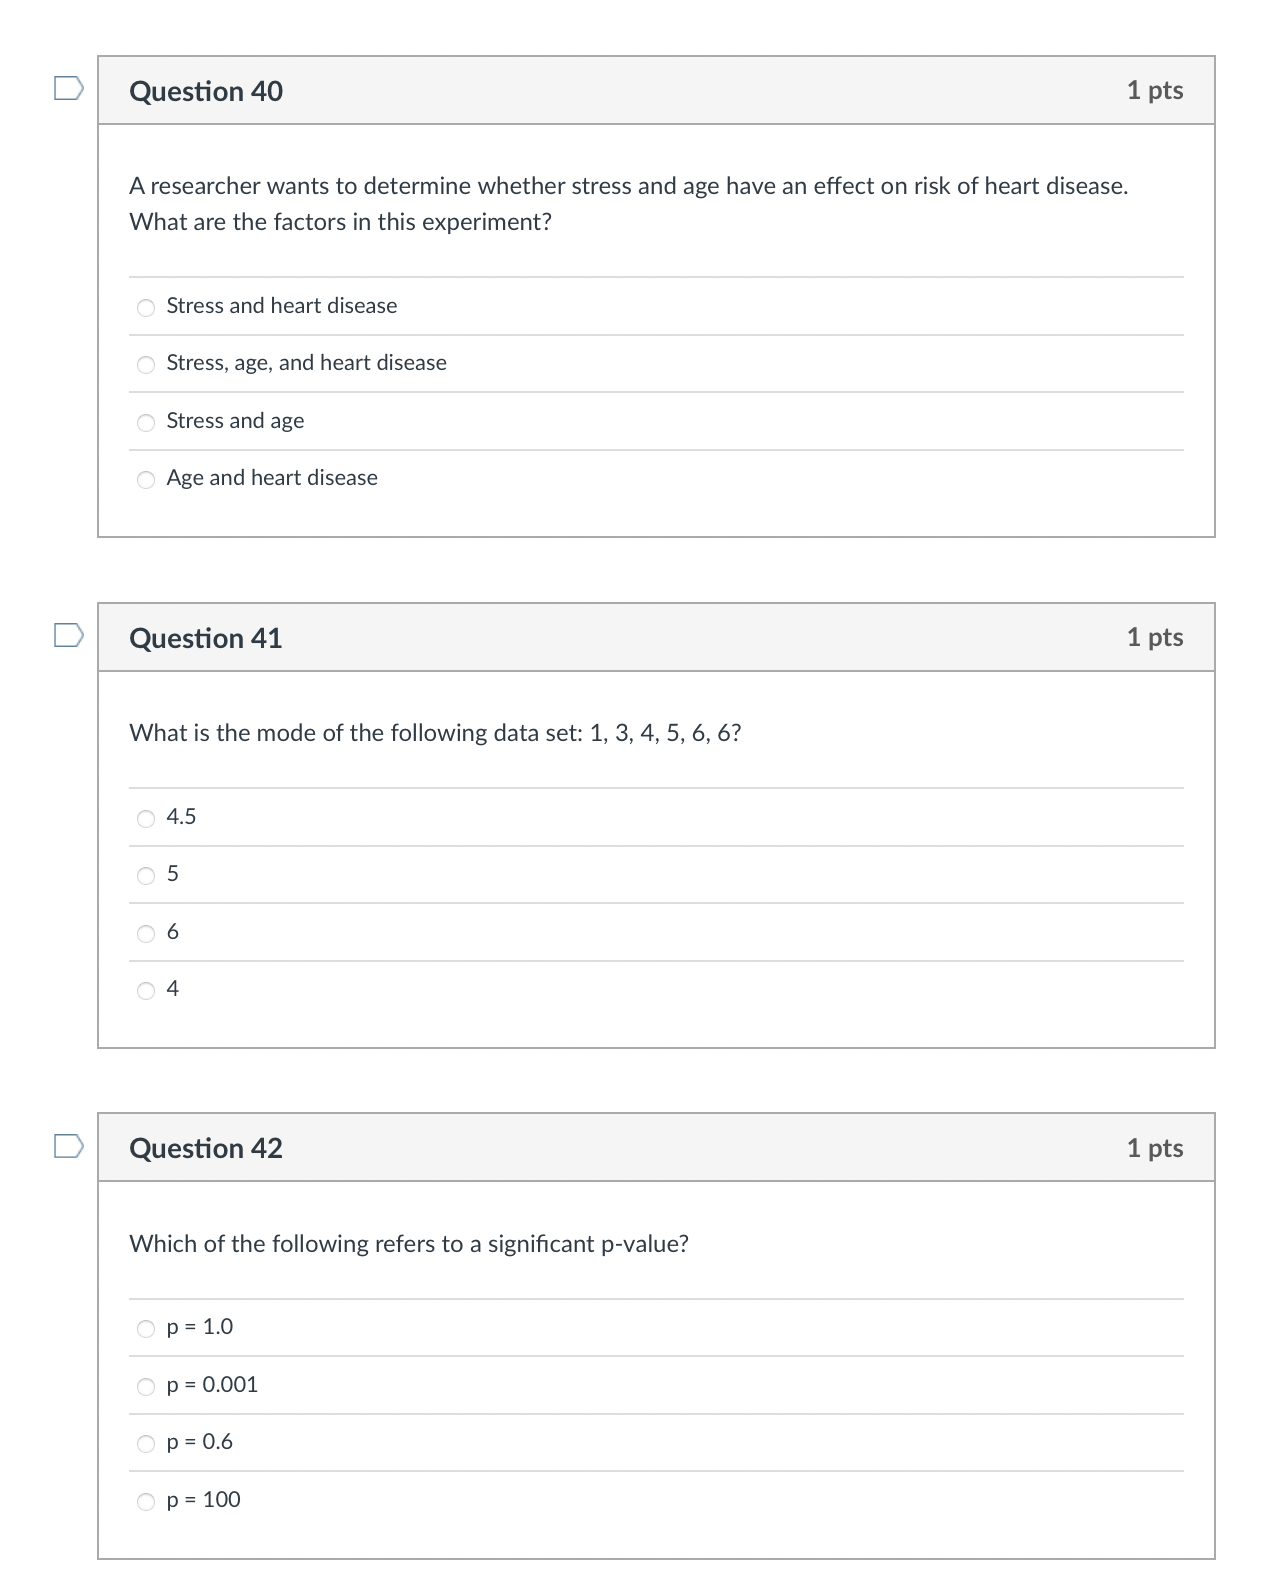Click the Question 40 heading
This screenshot has width=1264, height=1590.
tap(206, 91)
